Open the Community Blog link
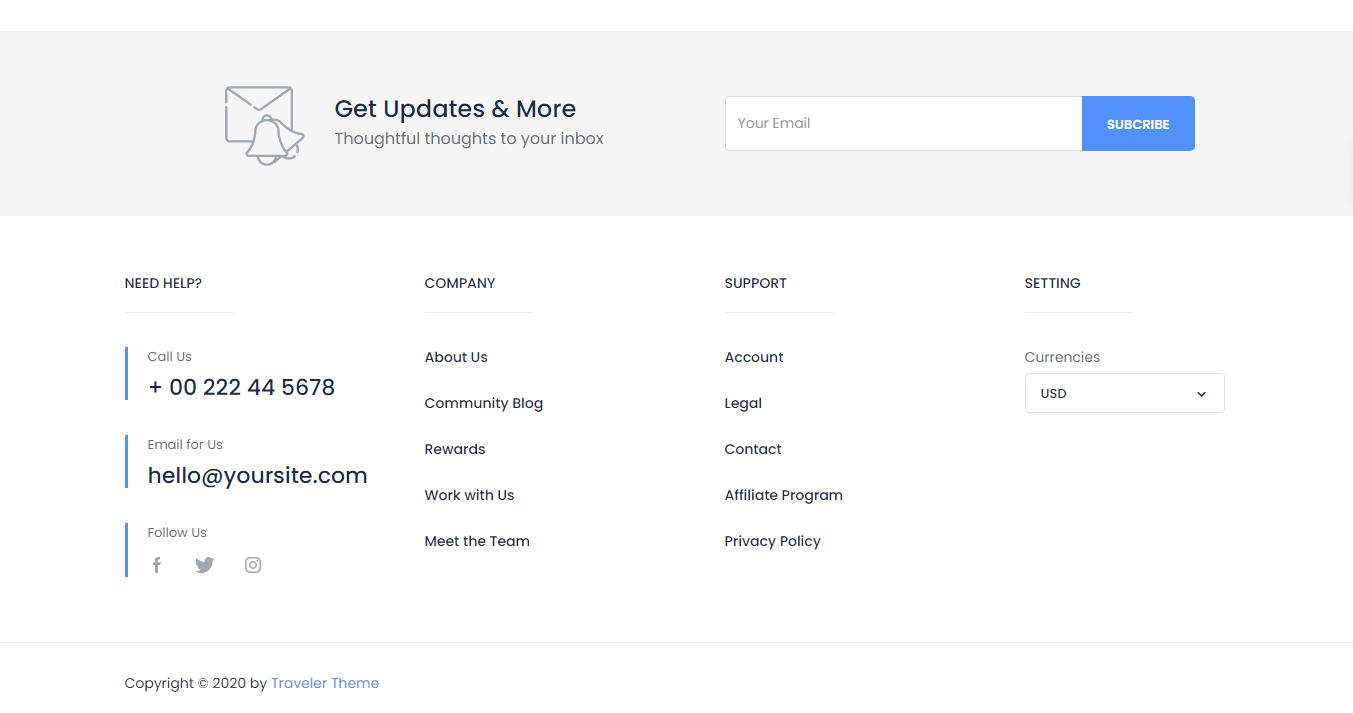 click(484, 403)
